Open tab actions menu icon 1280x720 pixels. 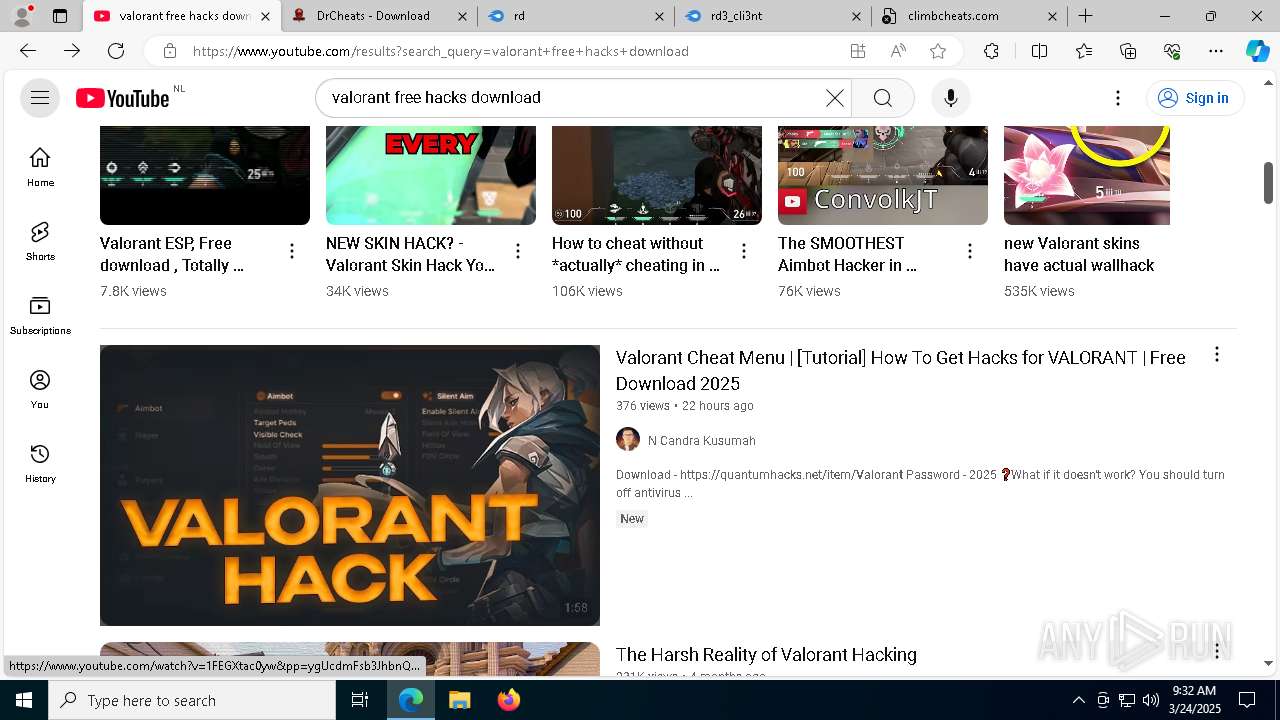[60, 16]
